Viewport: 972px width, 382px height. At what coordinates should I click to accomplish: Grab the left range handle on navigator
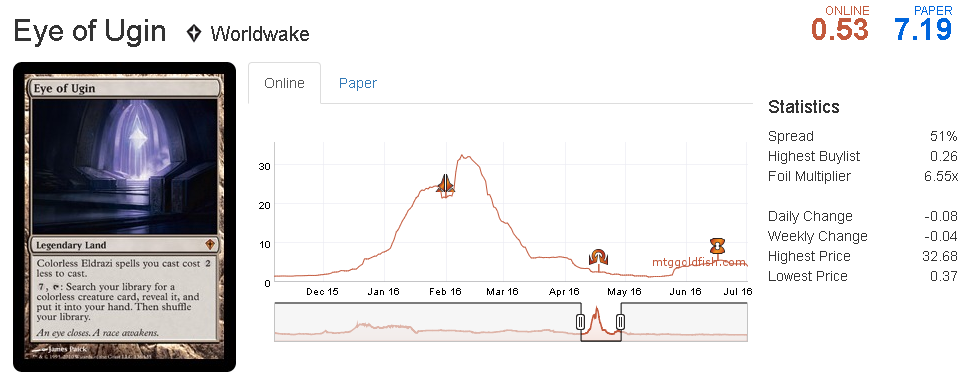pyautogui.click(x=580, y=322)
